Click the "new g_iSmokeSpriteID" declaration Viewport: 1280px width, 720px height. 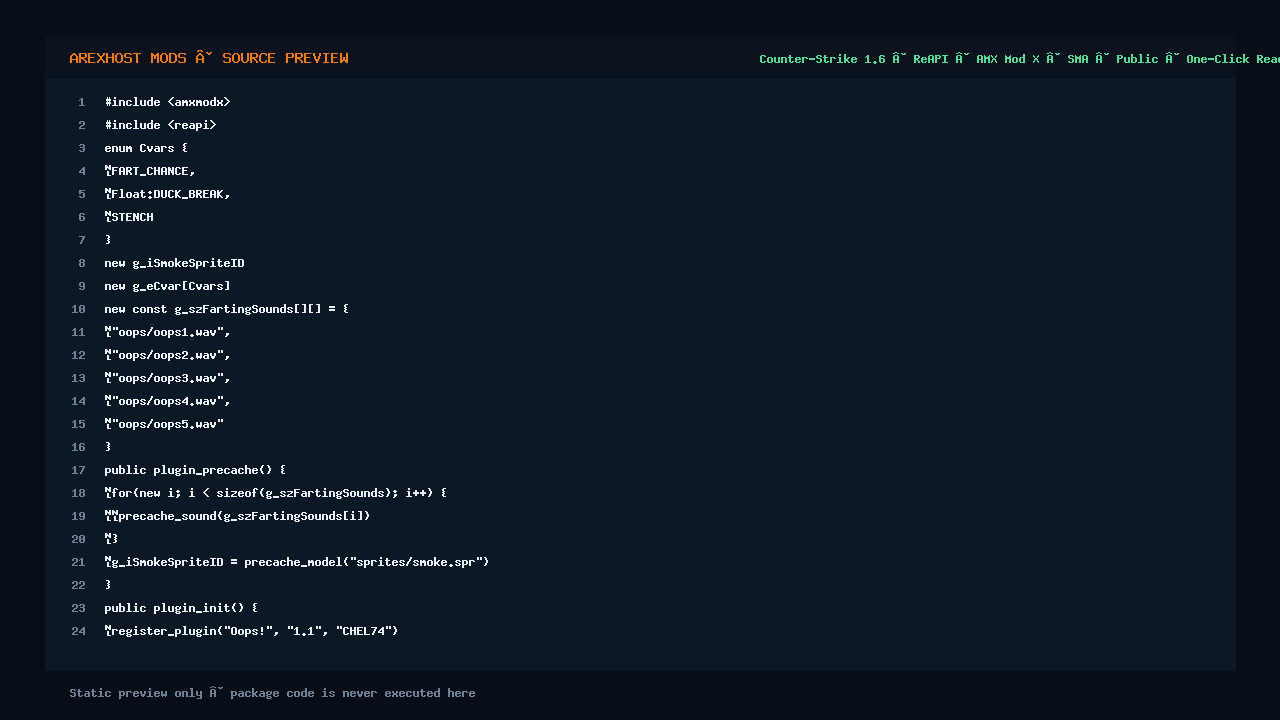(175, 263)
